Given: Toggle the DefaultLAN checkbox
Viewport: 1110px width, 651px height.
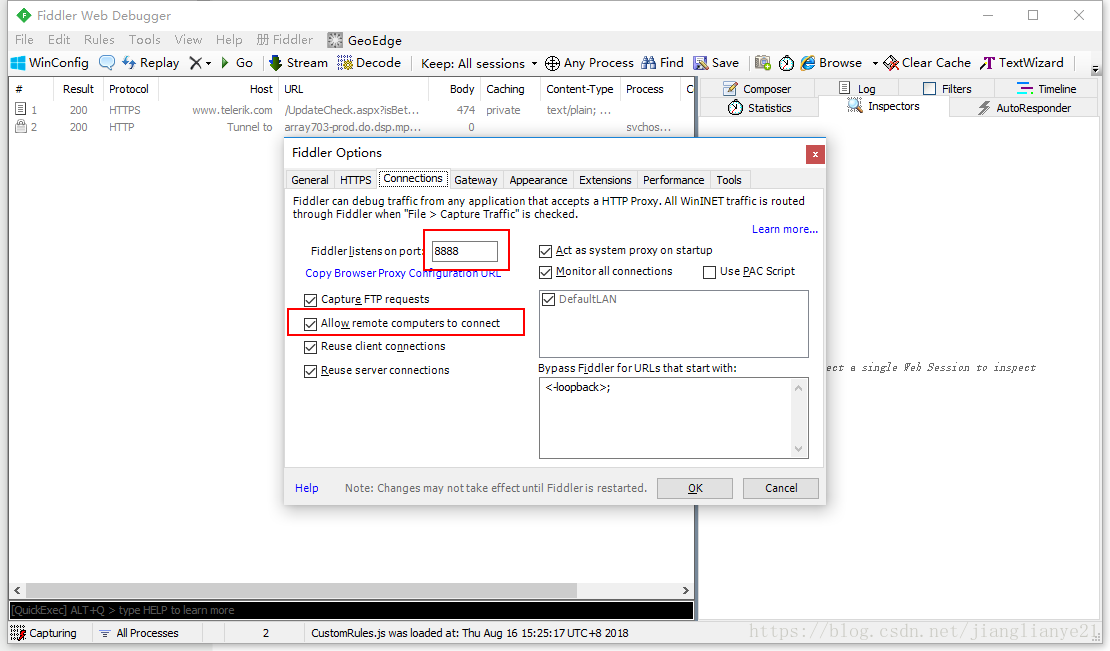Looking at the screenshot, I should point(548,300).
